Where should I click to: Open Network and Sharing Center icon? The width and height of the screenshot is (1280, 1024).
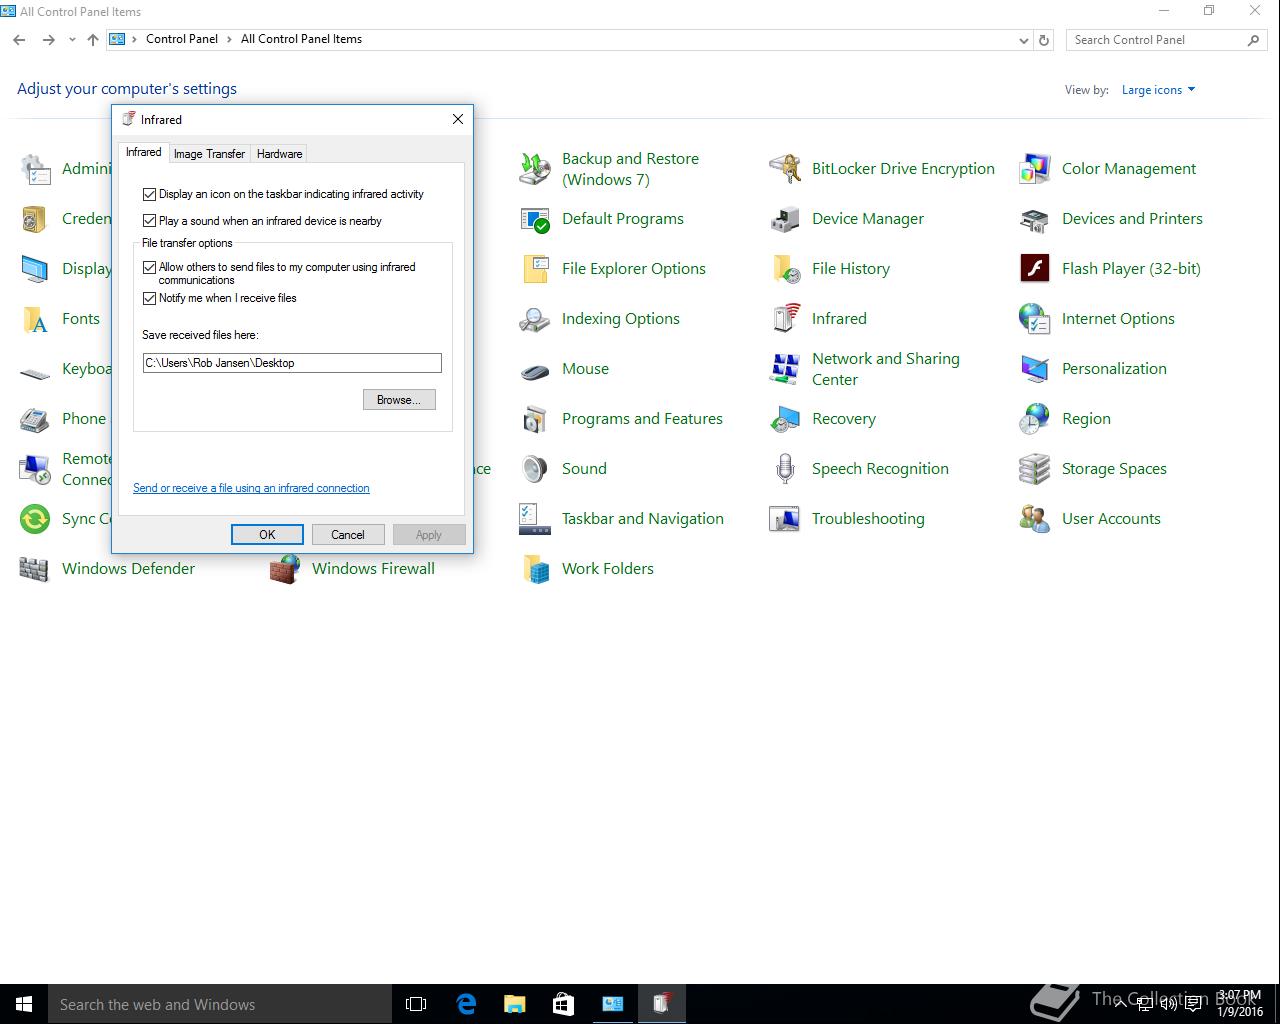785,369
